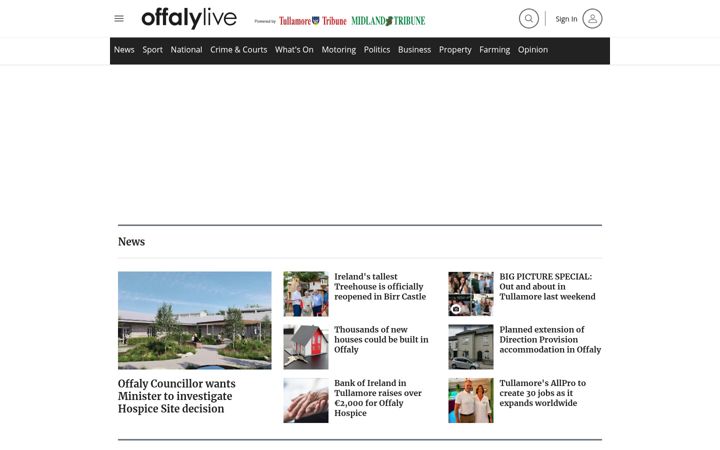The height and width of the screenshot is (450, 720).
Task: Read Direction Provision accommodation article
Action: point(550,339)
